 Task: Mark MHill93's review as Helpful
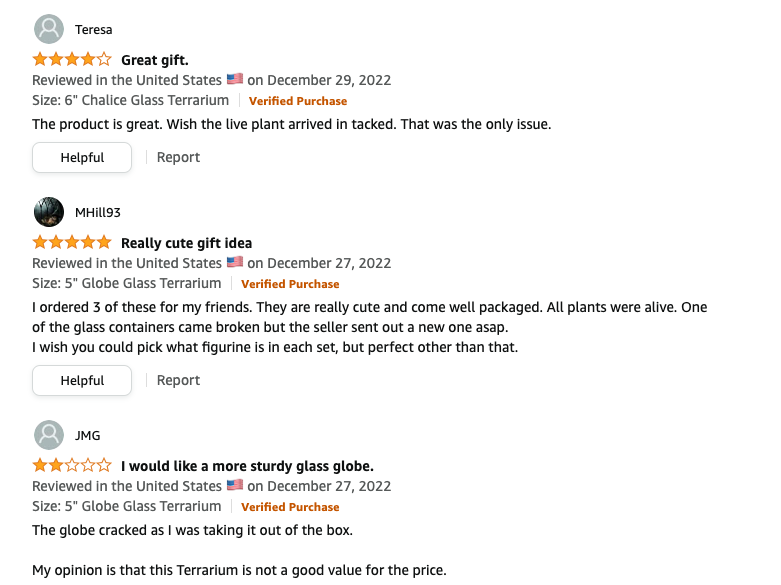pos(82,380)
